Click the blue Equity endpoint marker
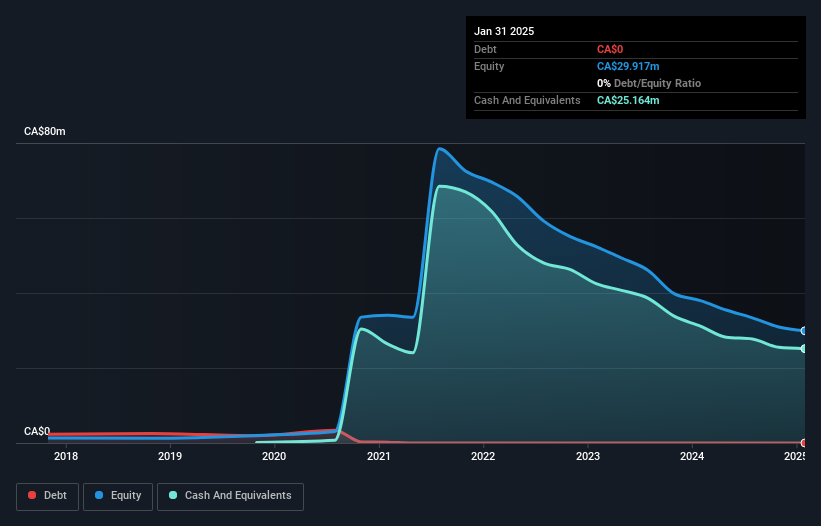This screenshot has height=526, width=821. (x=804, y=331)
